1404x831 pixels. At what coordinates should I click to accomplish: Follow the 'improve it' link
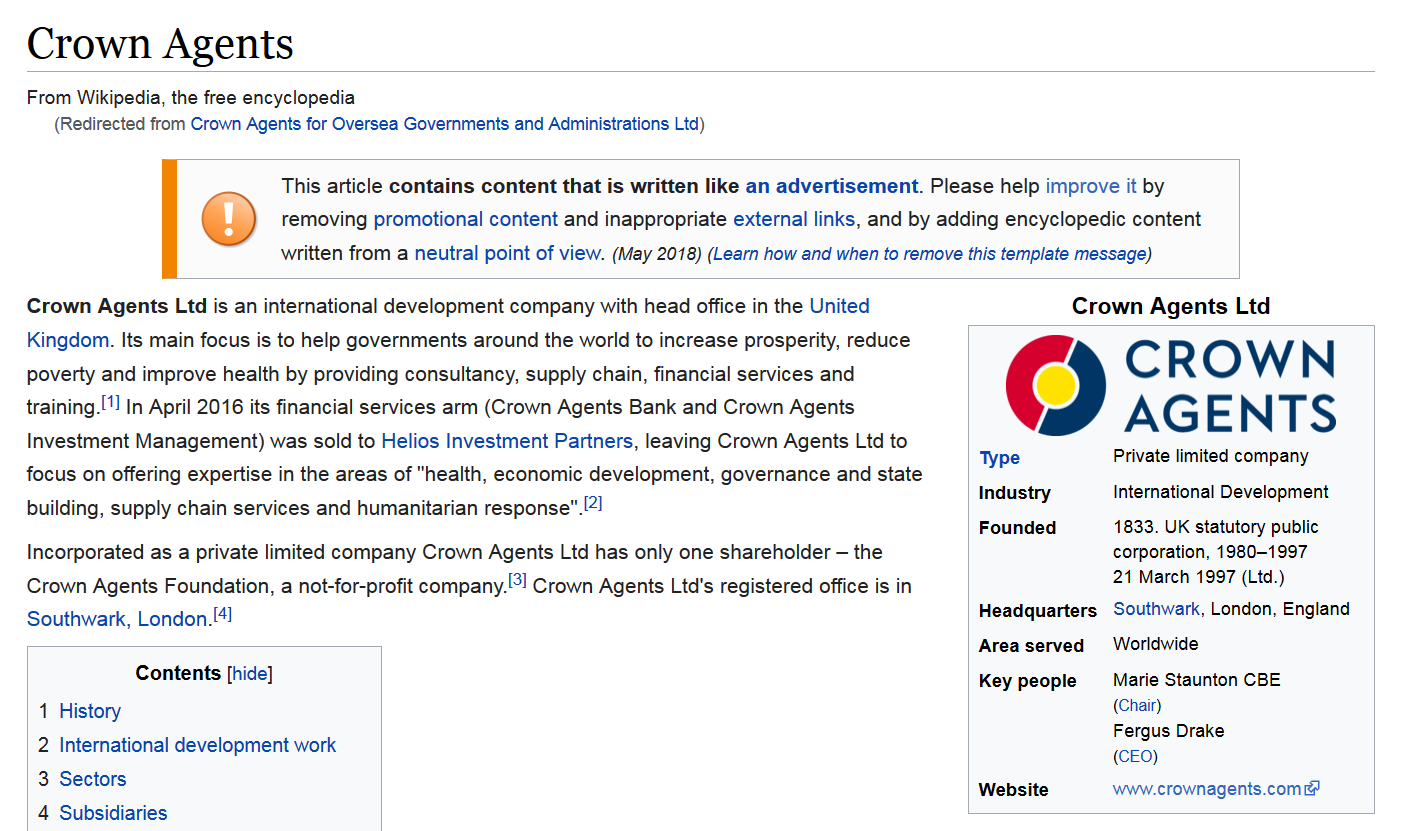tap(1091, 186)
